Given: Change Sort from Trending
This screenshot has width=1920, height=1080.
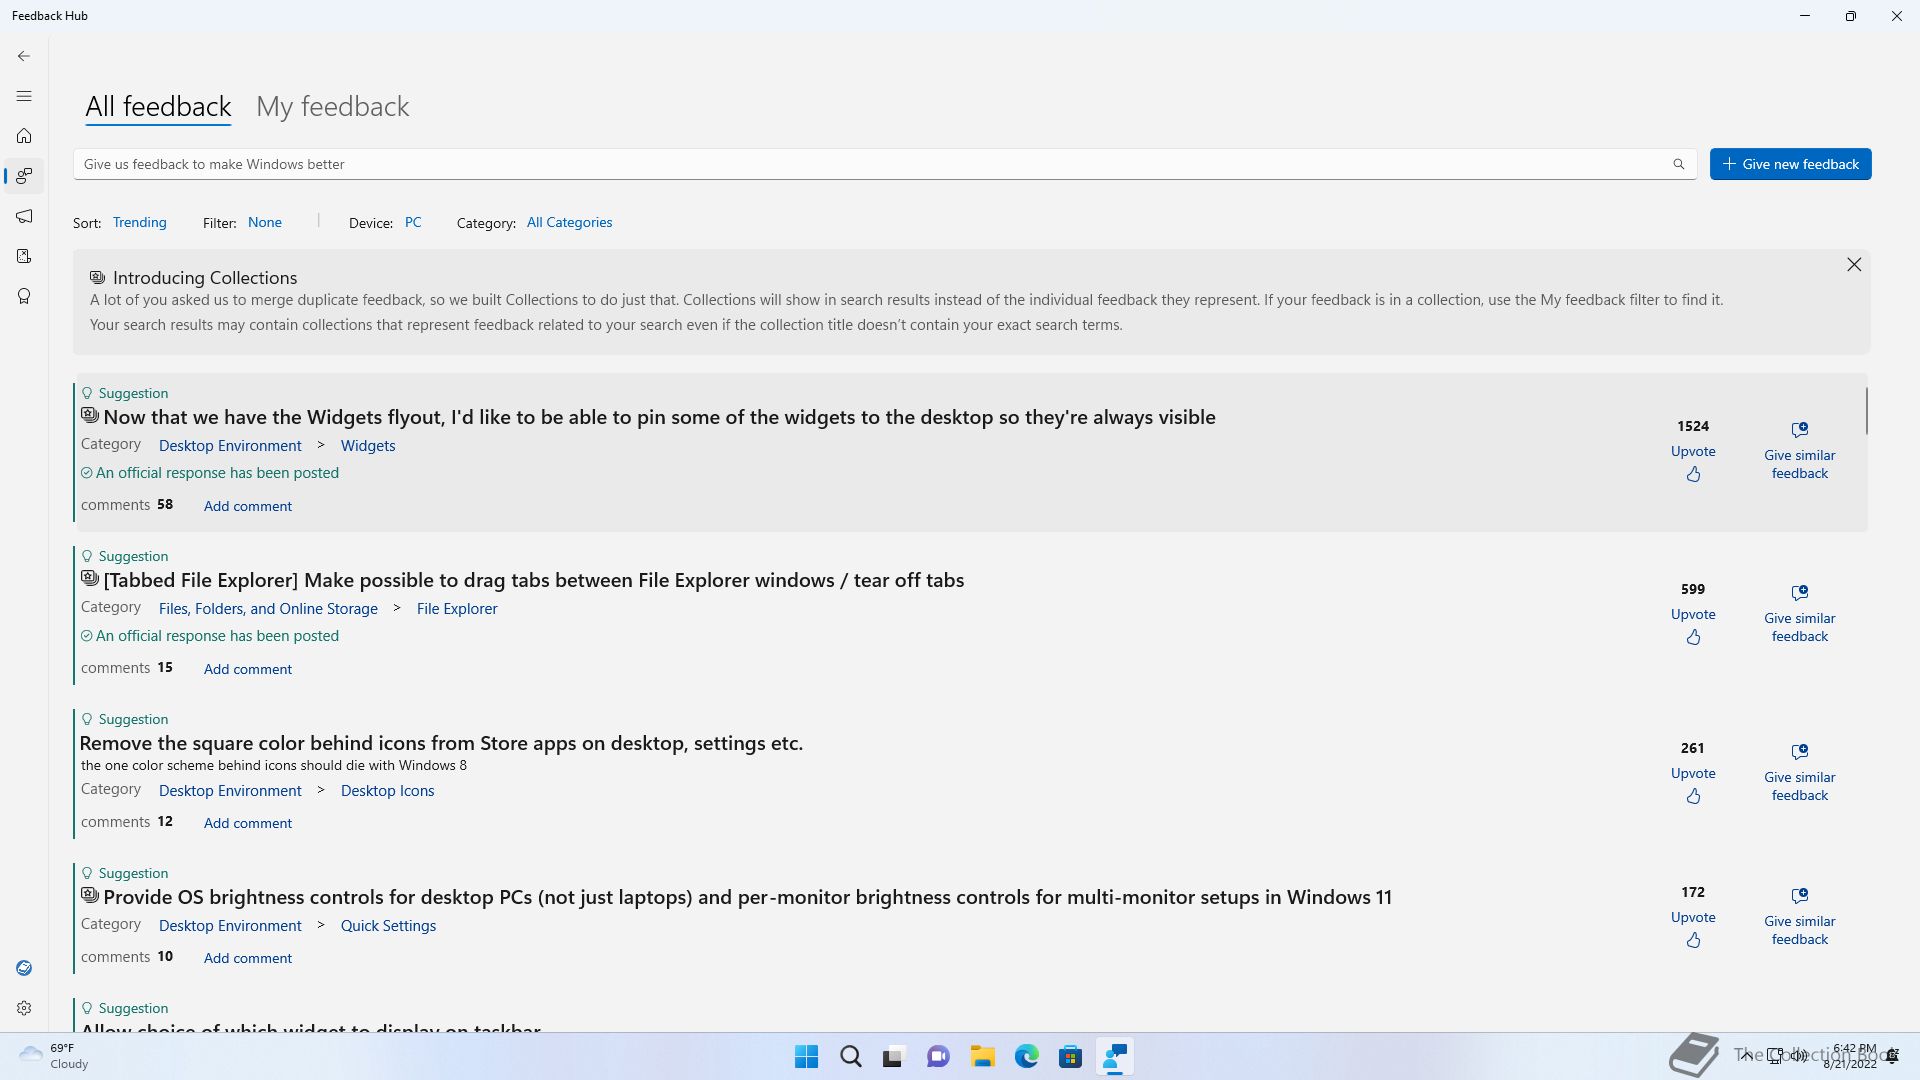Looking at the screenshot, I should [139, 222].
